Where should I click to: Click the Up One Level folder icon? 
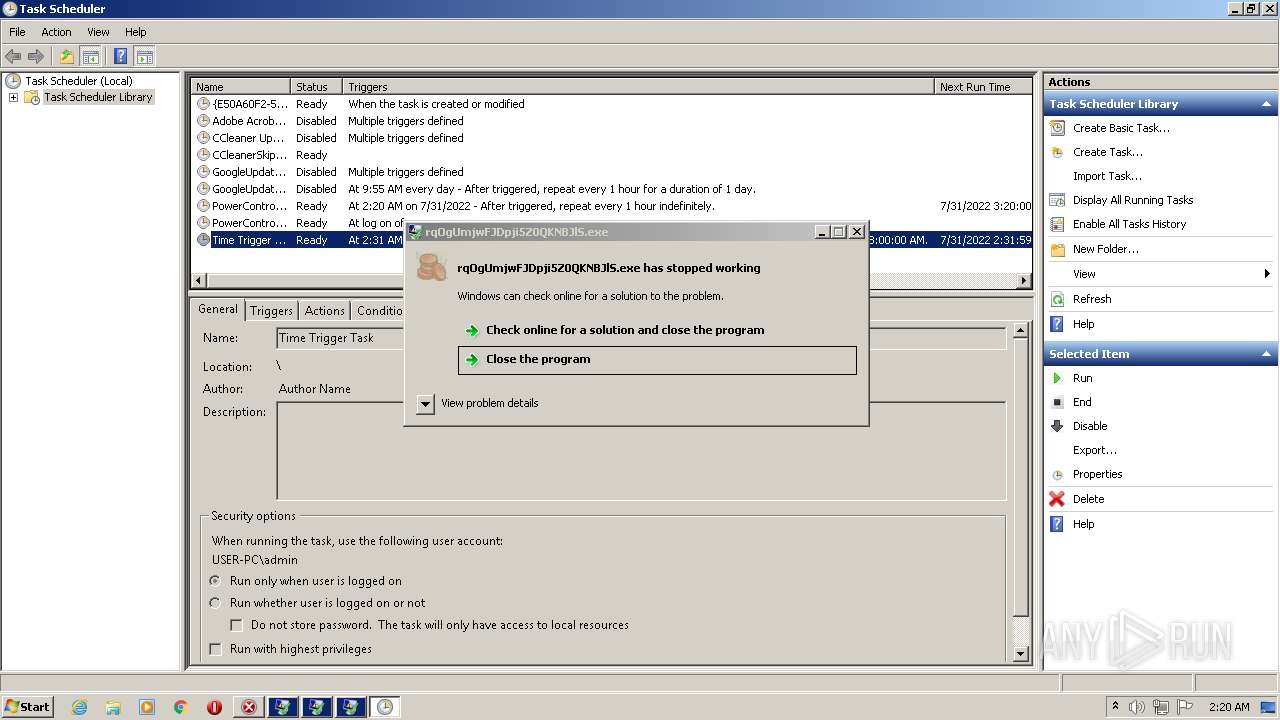67,56
